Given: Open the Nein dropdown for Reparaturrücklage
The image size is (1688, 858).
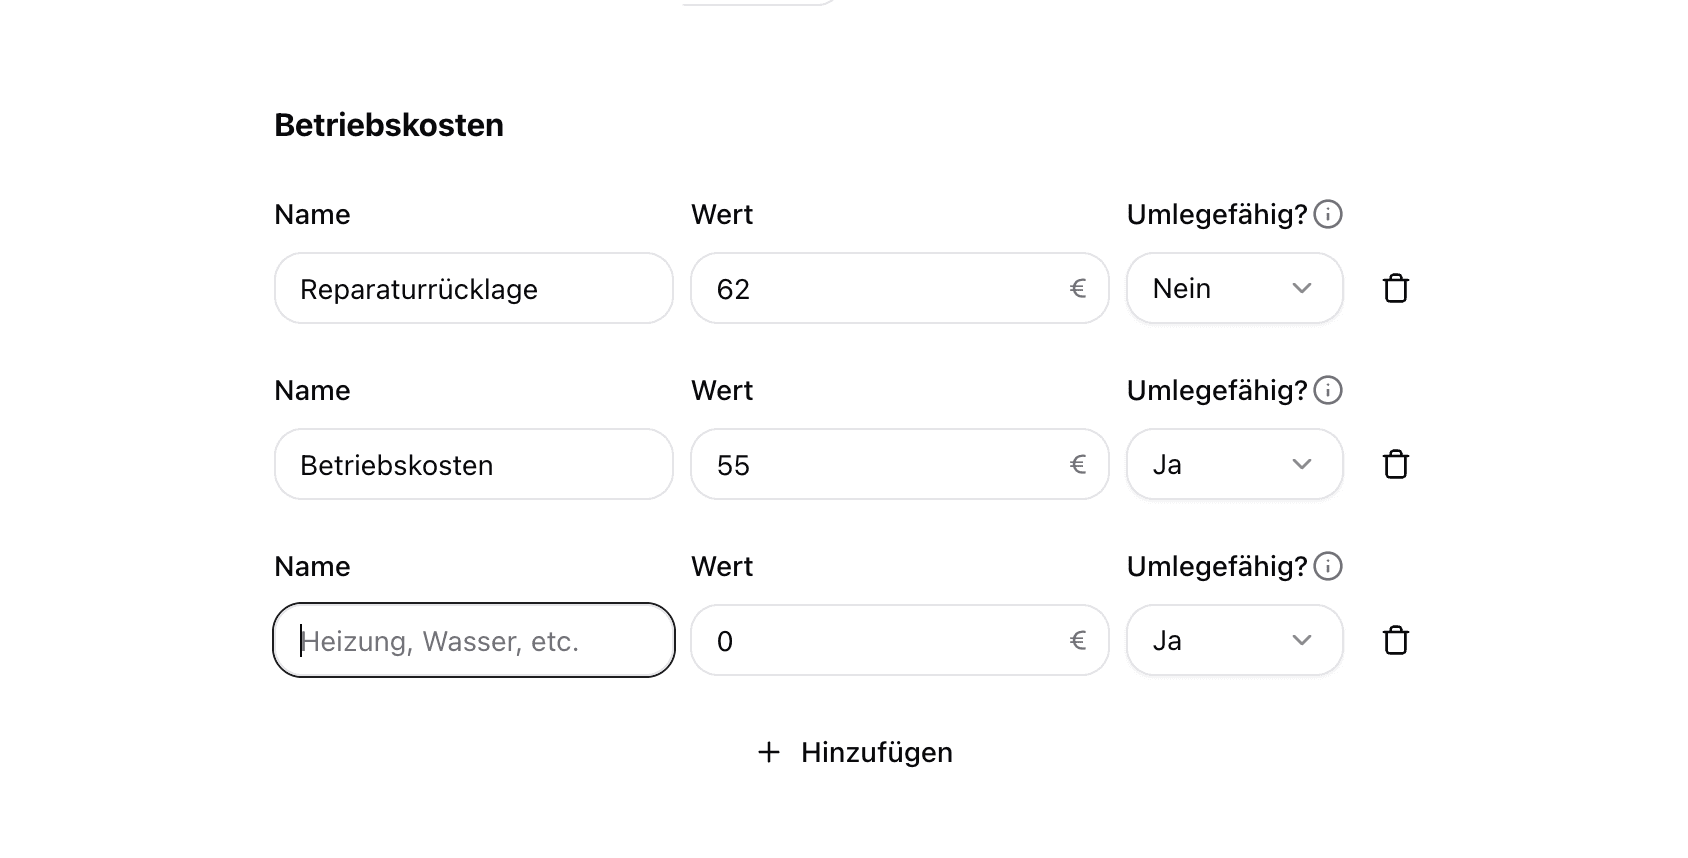Looking at the screenshot, I should coord(1234,288).
